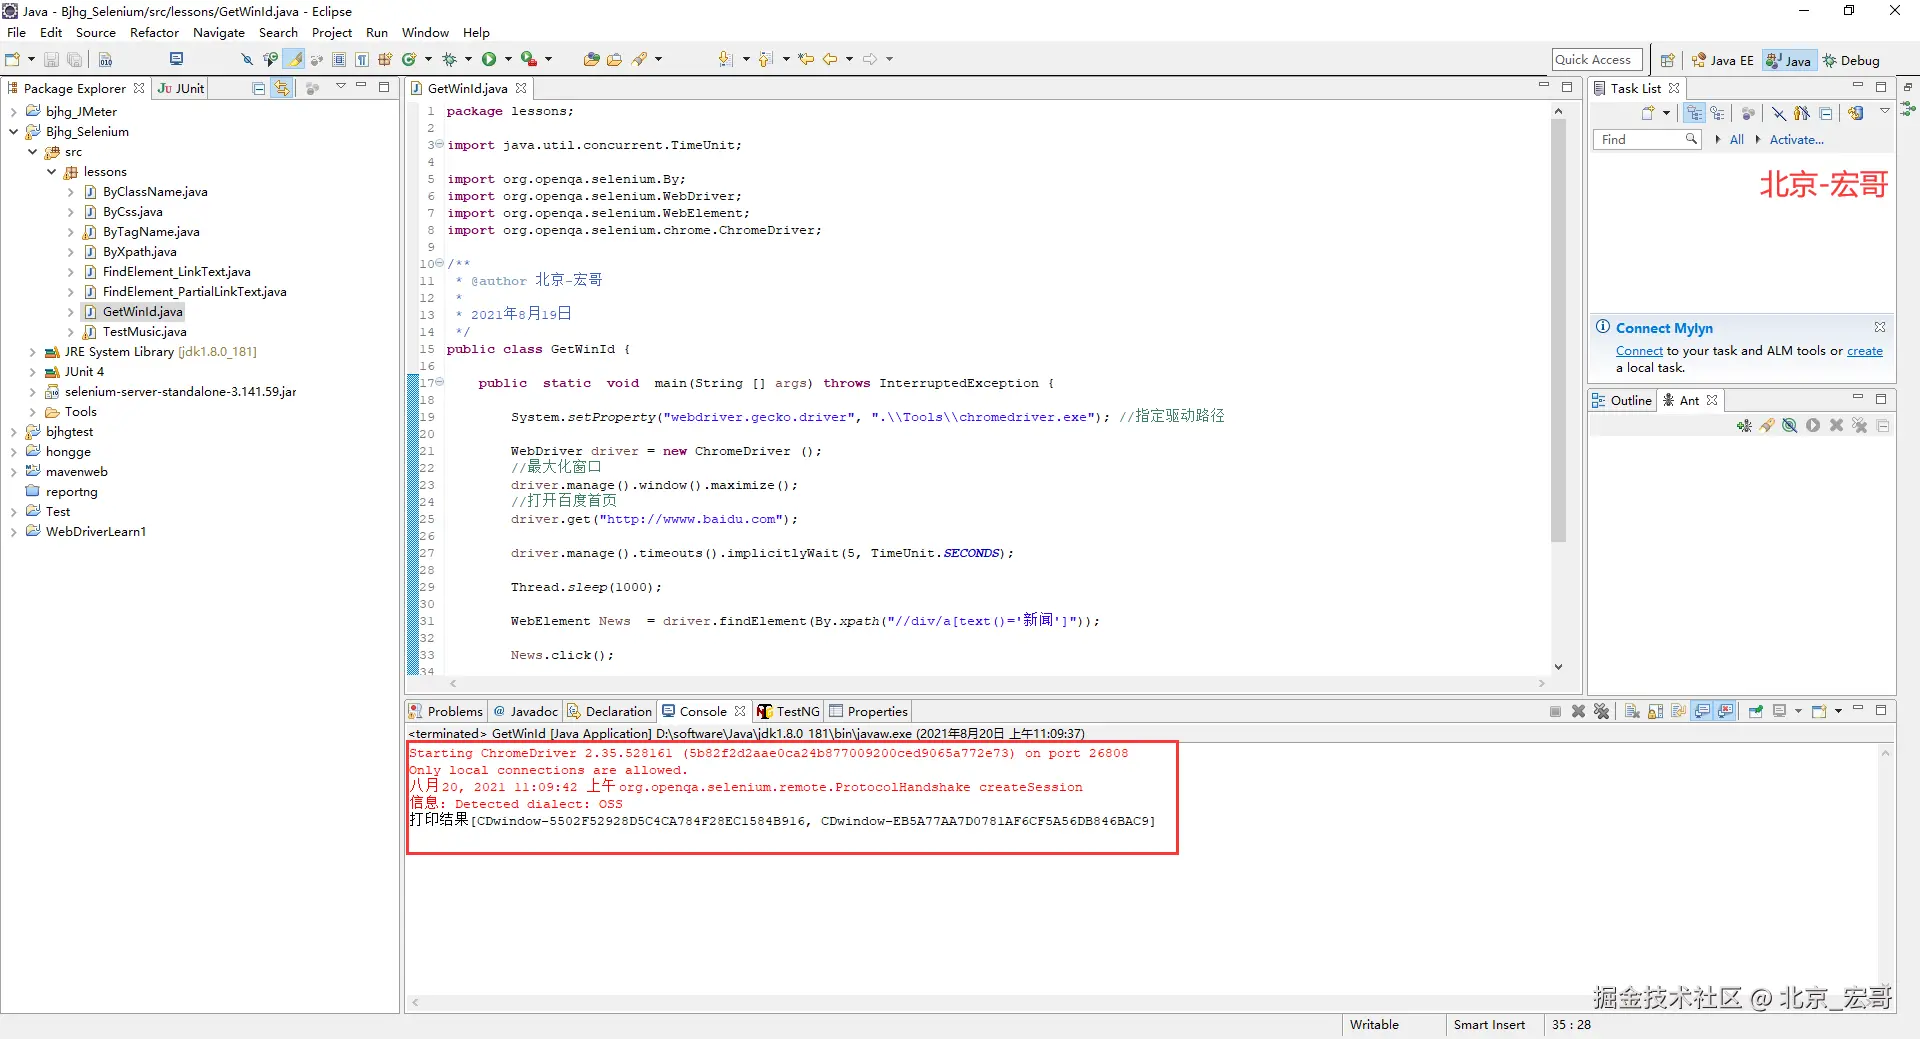Image resolution: width=1920 pixels, height=1039 pixels.
Task: Toggle Link with Editor in Package Explorer
Action: [282, 89]
